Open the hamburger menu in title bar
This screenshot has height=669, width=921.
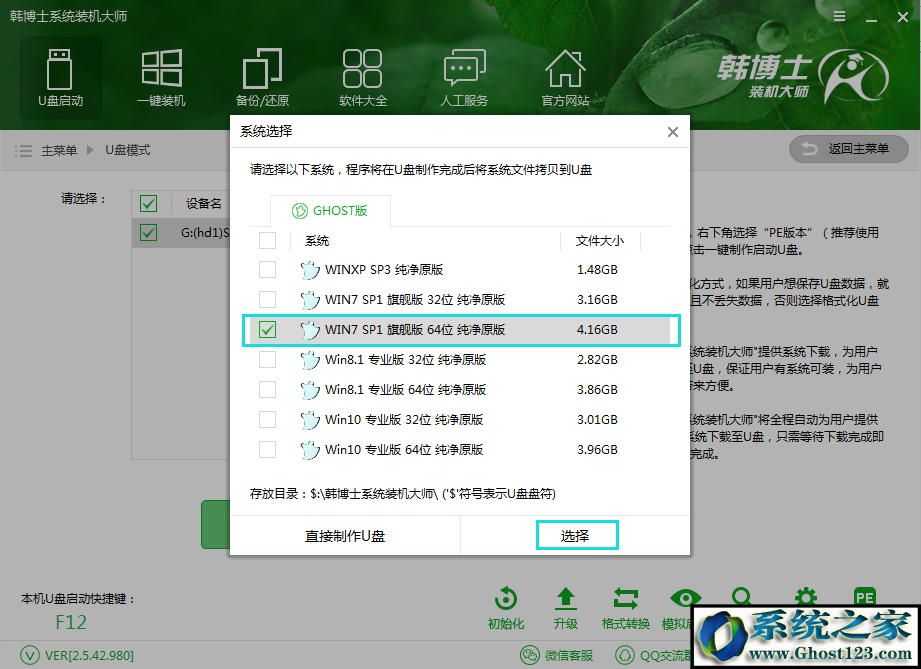(x=839, y=16)
